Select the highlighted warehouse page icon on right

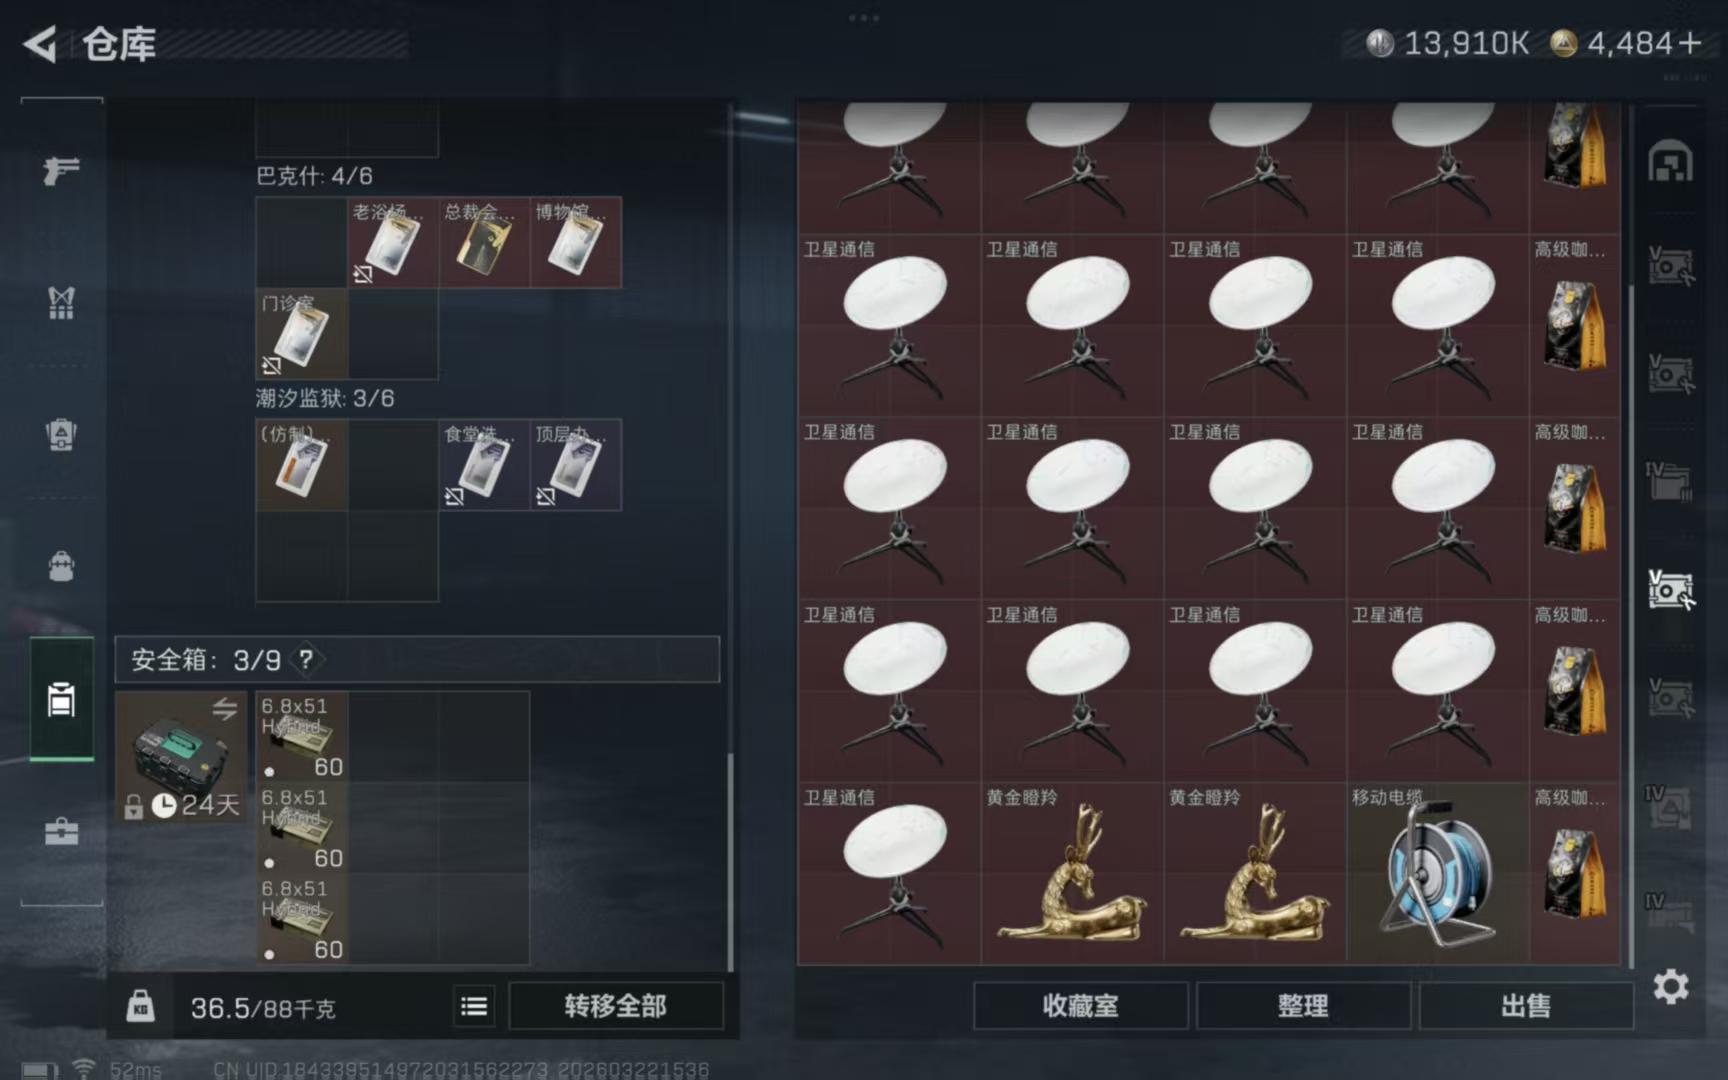1670,590
